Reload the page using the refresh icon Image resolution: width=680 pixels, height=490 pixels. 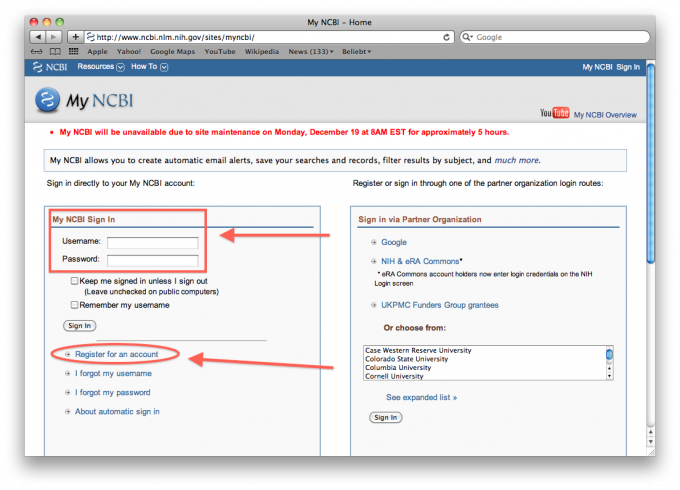click(x=446, y=37)
